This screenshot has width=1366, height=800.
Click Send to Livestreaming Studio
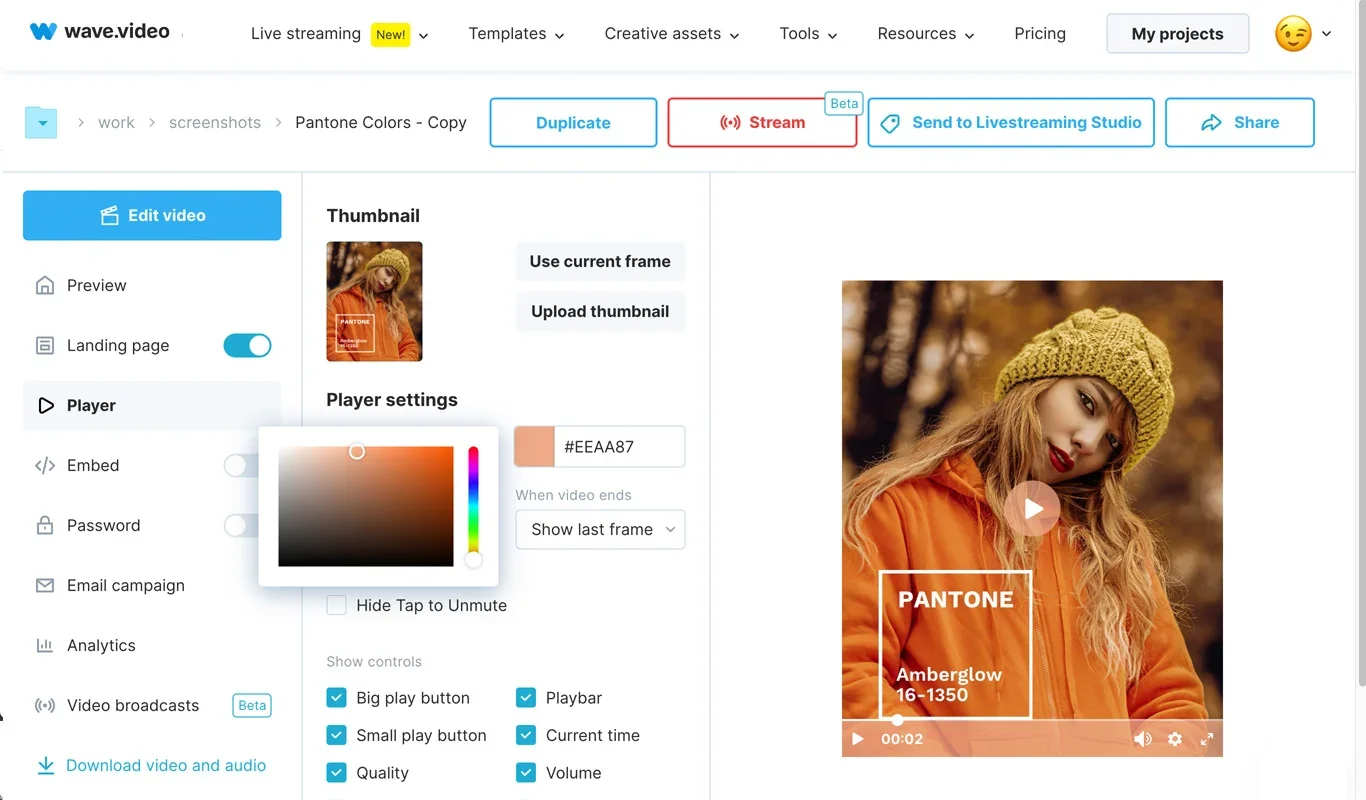click(1011, 123)
